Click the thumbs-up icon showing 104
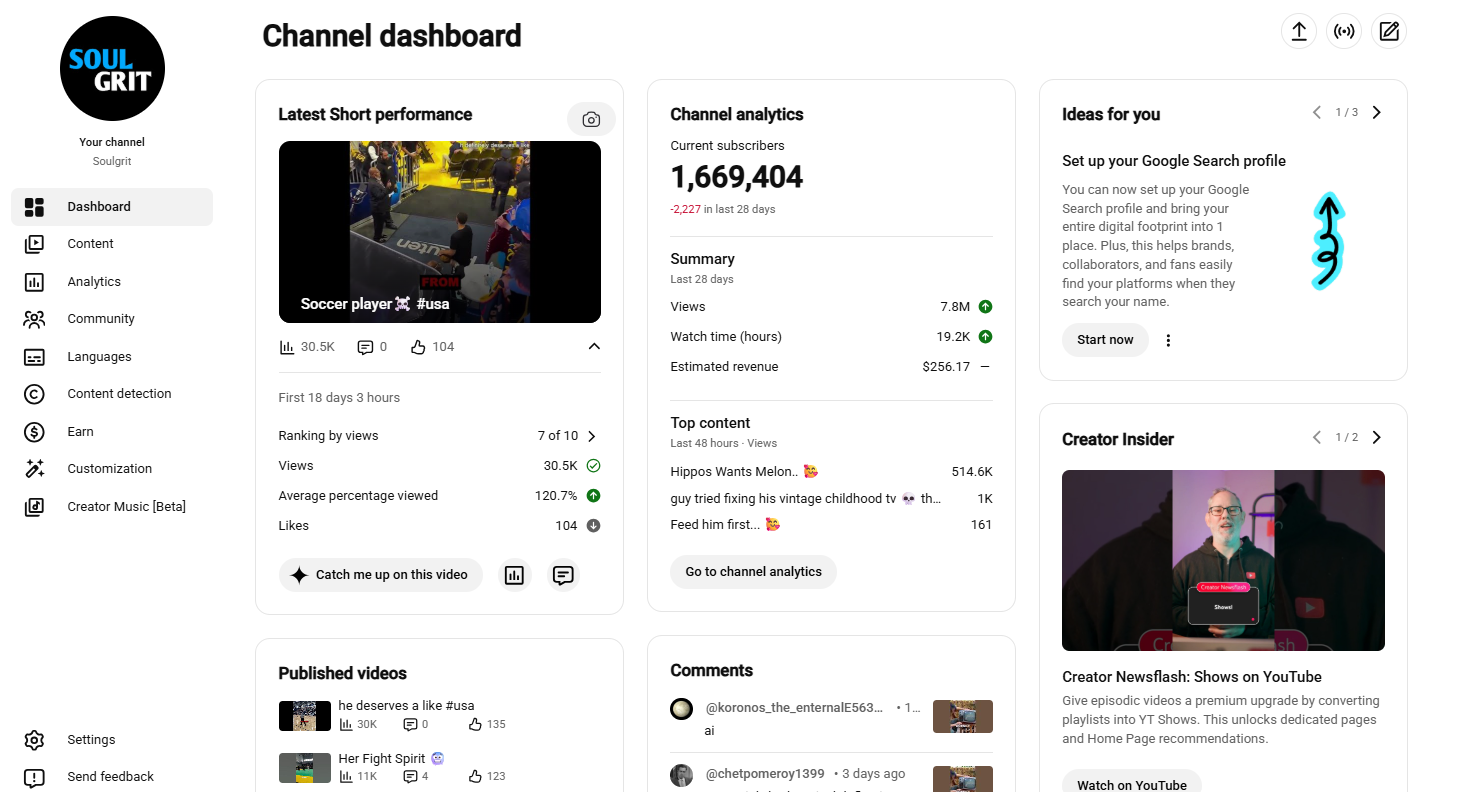Image resolution: width=1471 pixels, height=792 pixels. pyautogui.click(x=418, y=347)
